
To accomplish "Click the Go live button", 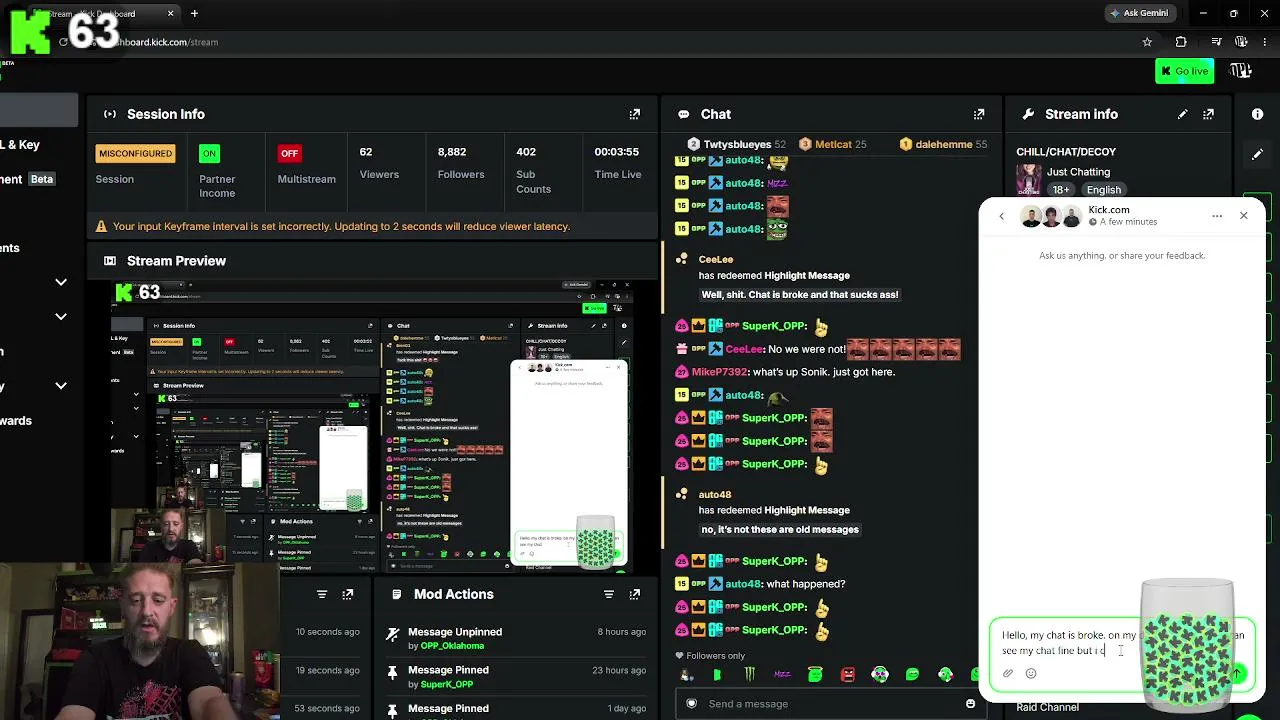I will [x=1184, y=71].
